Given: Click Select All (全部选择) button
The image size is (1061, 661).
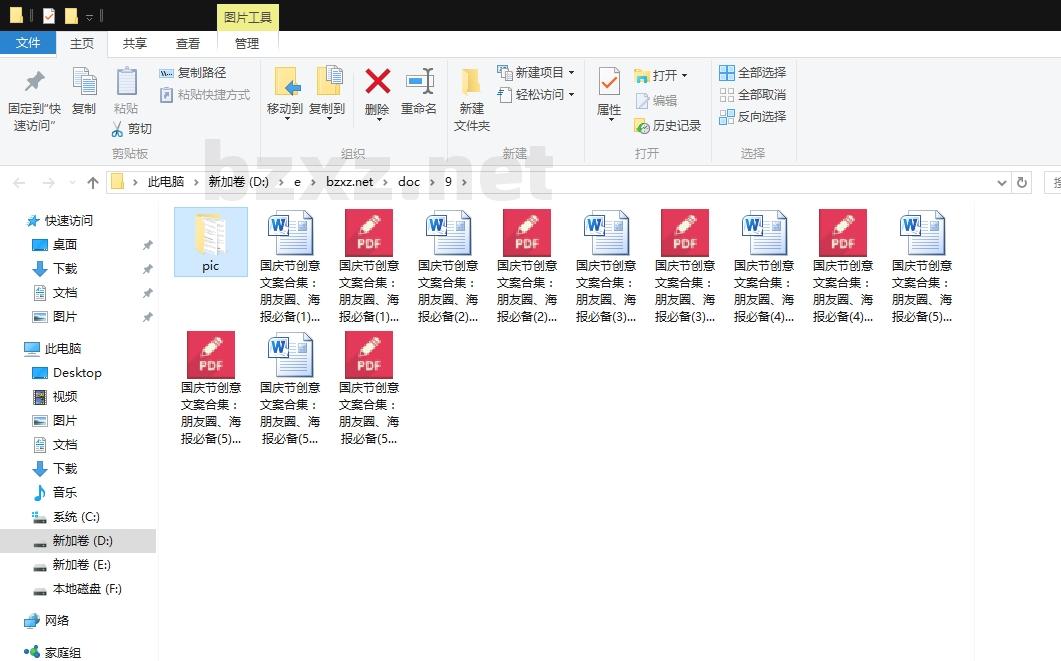Looking at the screenshot, I should click(x=752, y=73).
